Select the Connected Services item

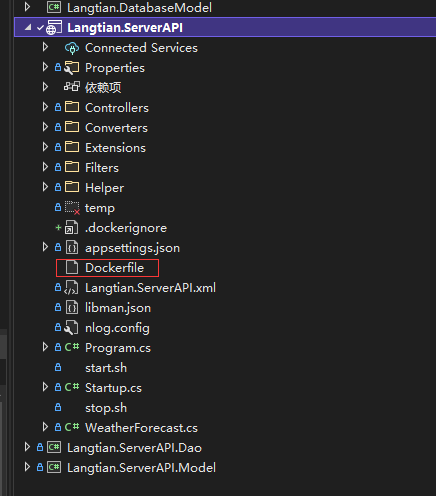(141, 48)
